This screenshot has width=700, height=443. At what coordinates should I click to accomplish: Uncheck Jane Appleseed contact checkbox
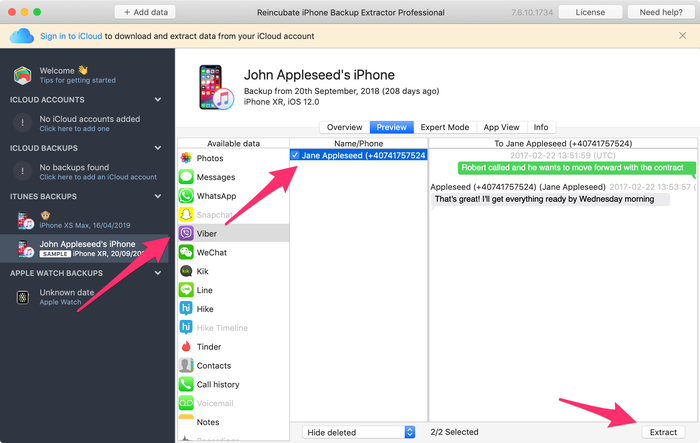[x=295, y=155]
